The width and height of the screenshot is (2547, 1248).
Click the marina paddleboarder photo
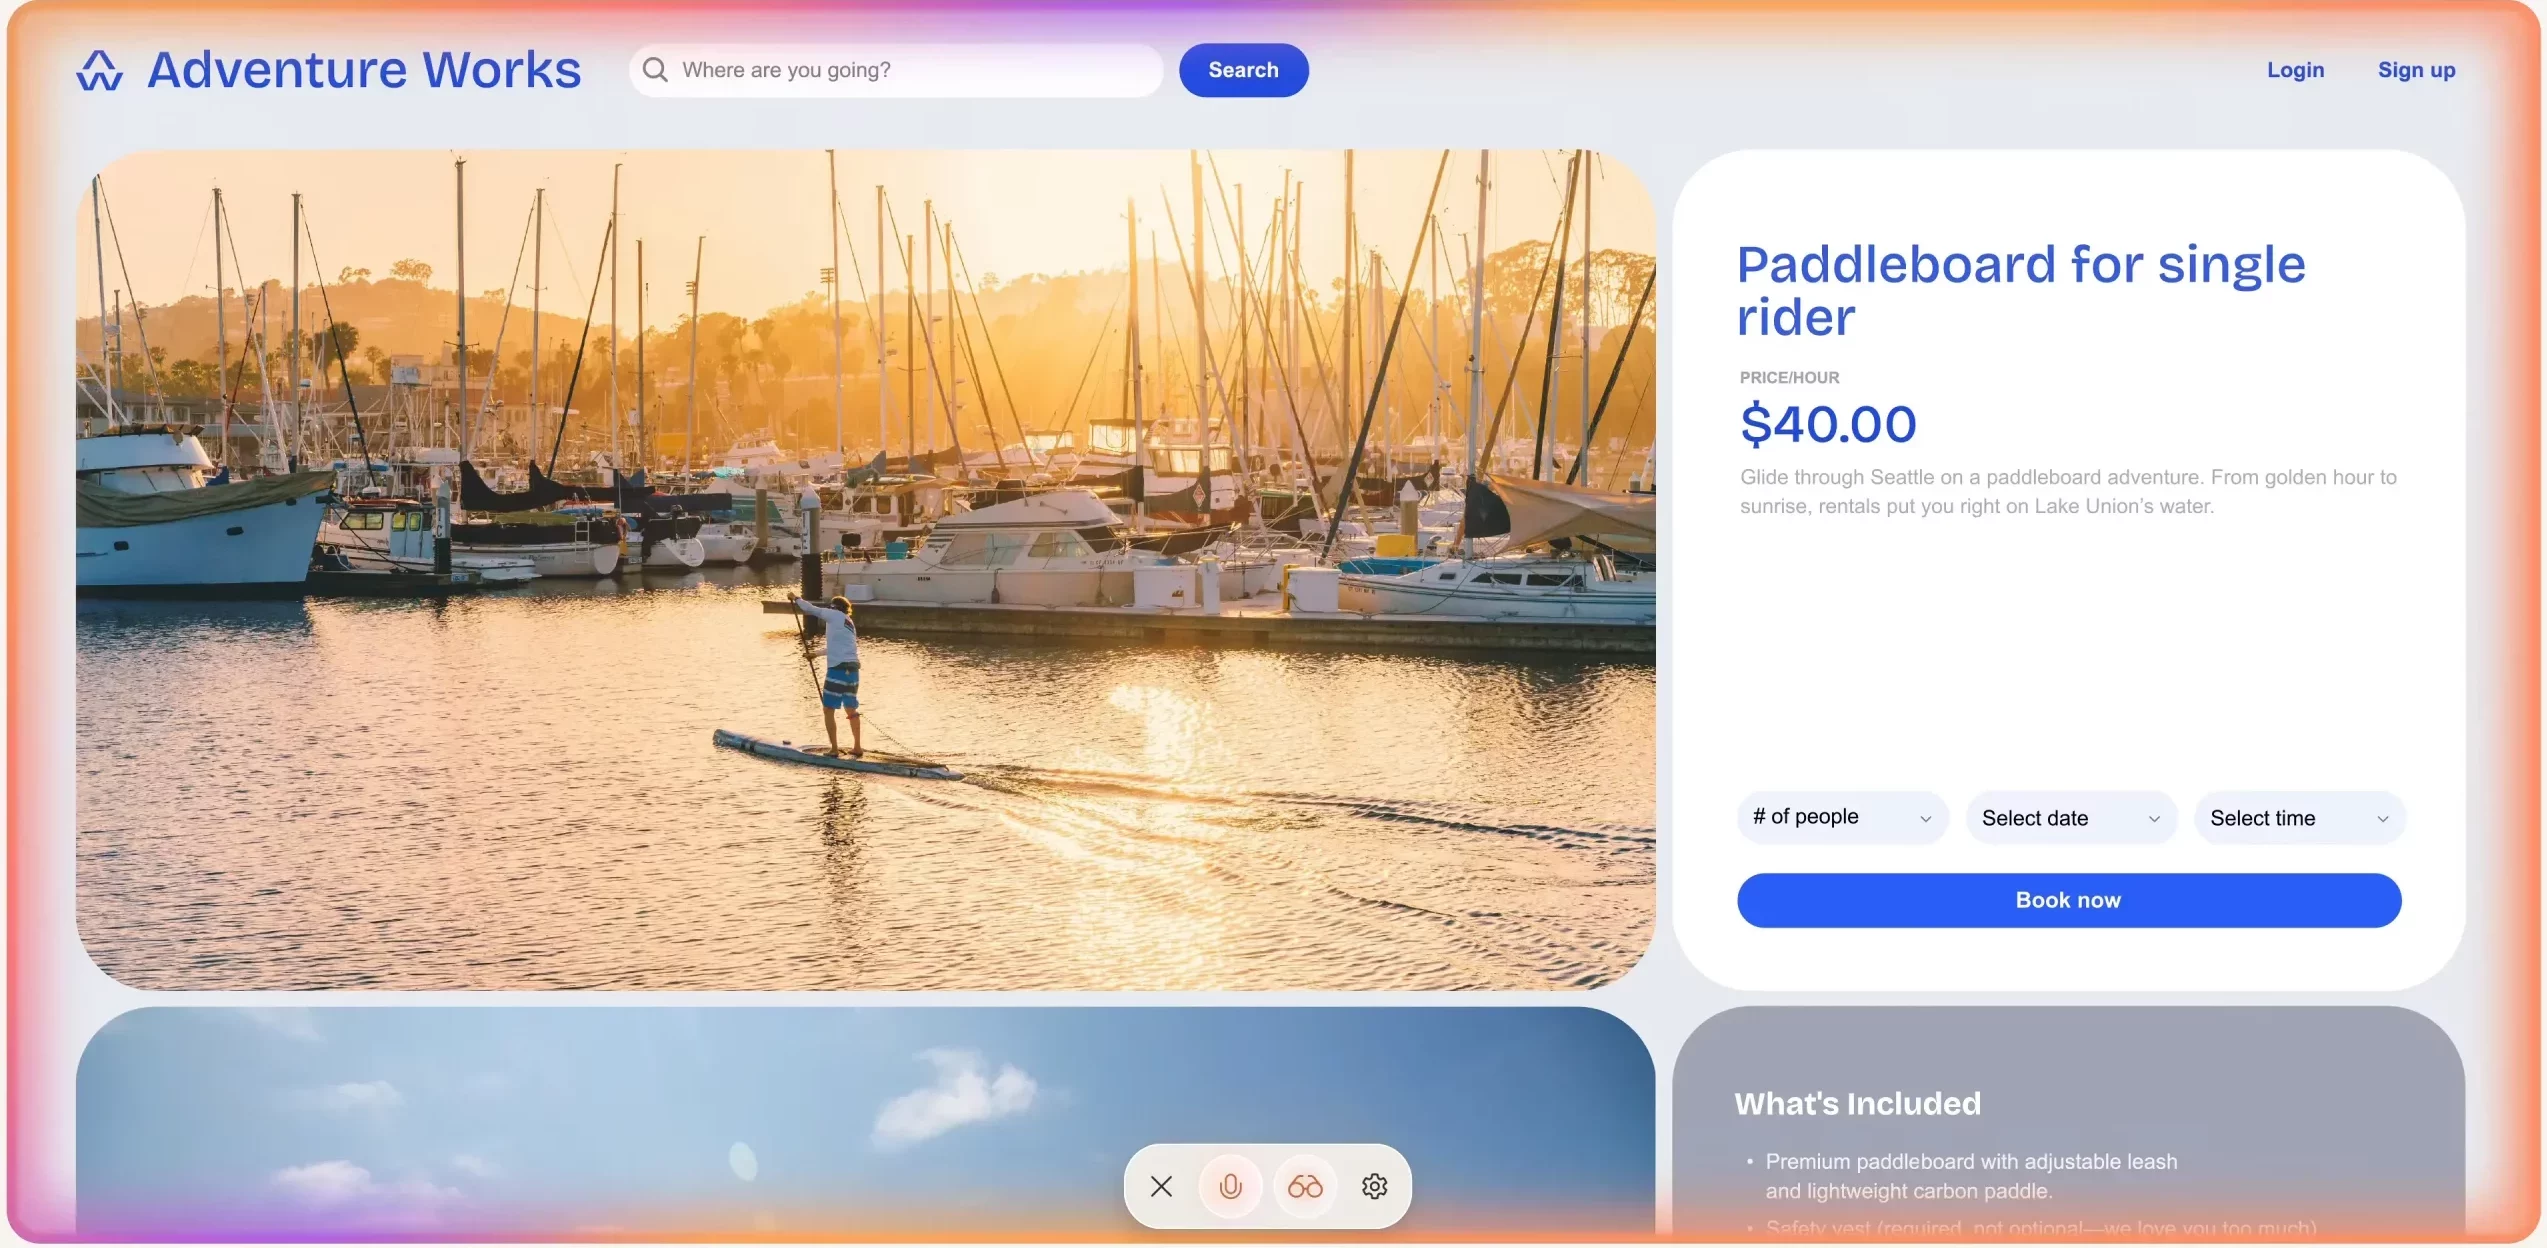(866, 570)
